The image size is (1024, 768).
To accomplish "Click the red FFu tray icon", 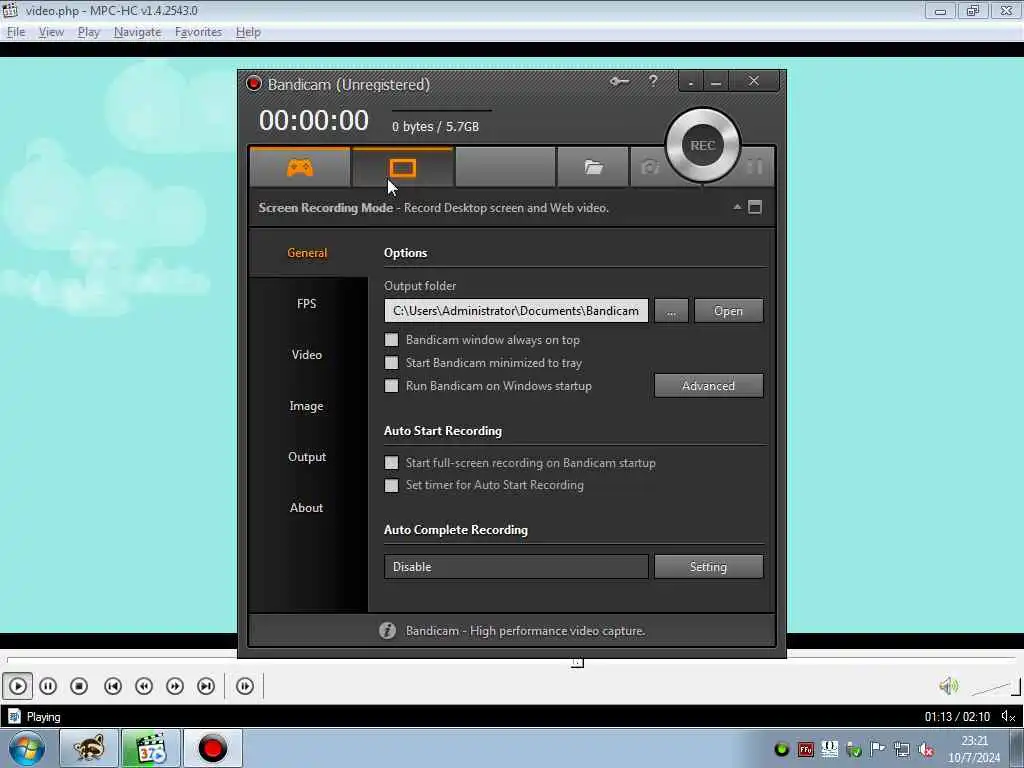I will pos(806,750).
